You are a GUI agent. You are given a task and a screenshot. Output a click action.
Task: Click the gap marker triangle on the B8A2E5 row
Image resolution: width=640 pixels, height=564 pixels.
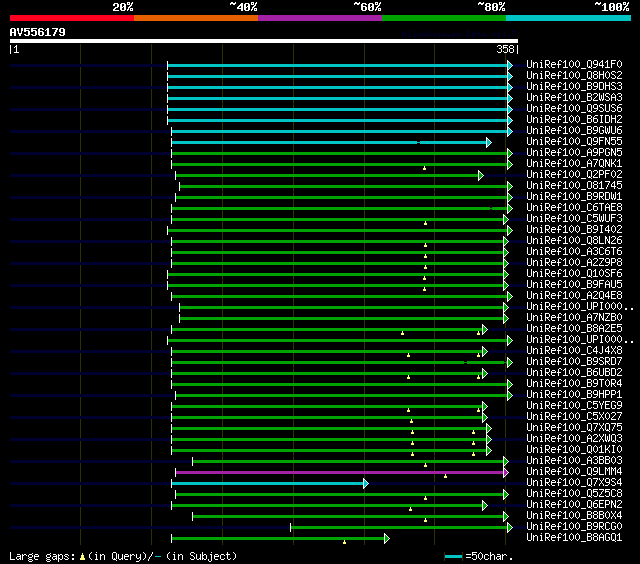pos(403,332)
